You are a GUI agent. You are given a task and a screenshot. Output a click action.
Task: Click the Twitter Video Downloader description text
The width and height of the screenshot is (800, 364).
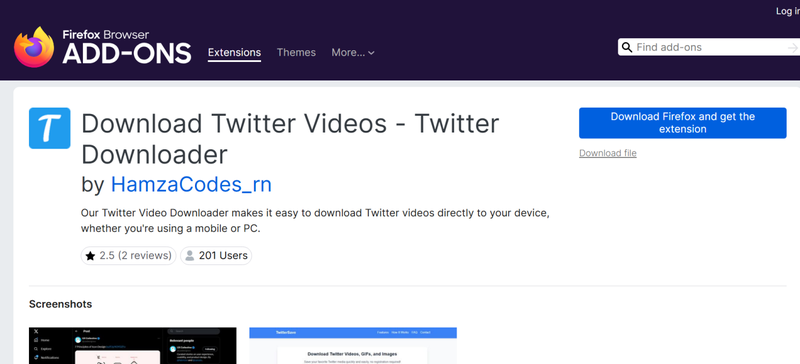click(315, 221)
